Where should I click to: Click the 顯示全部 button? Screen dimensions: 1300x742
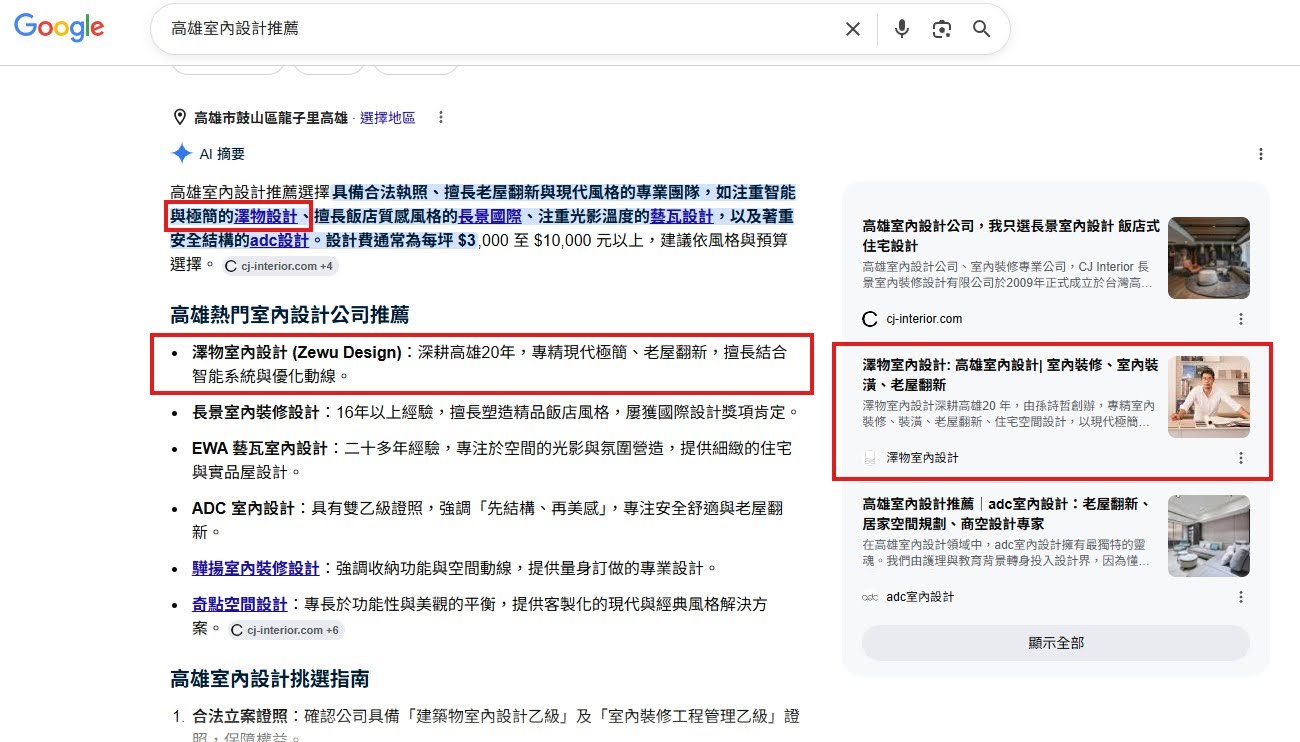tap(1056, 643)
